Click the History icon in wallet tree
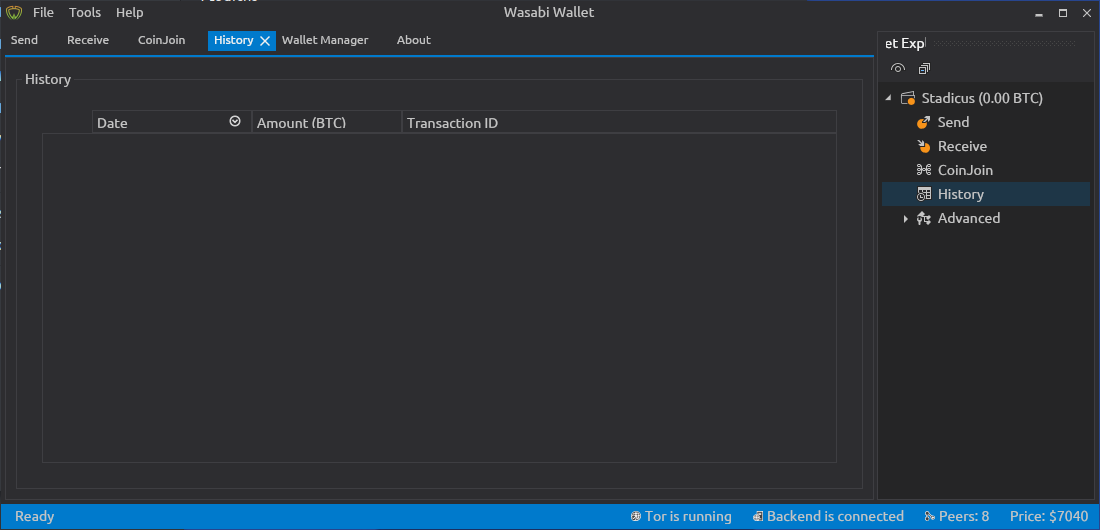 (924, 194)
